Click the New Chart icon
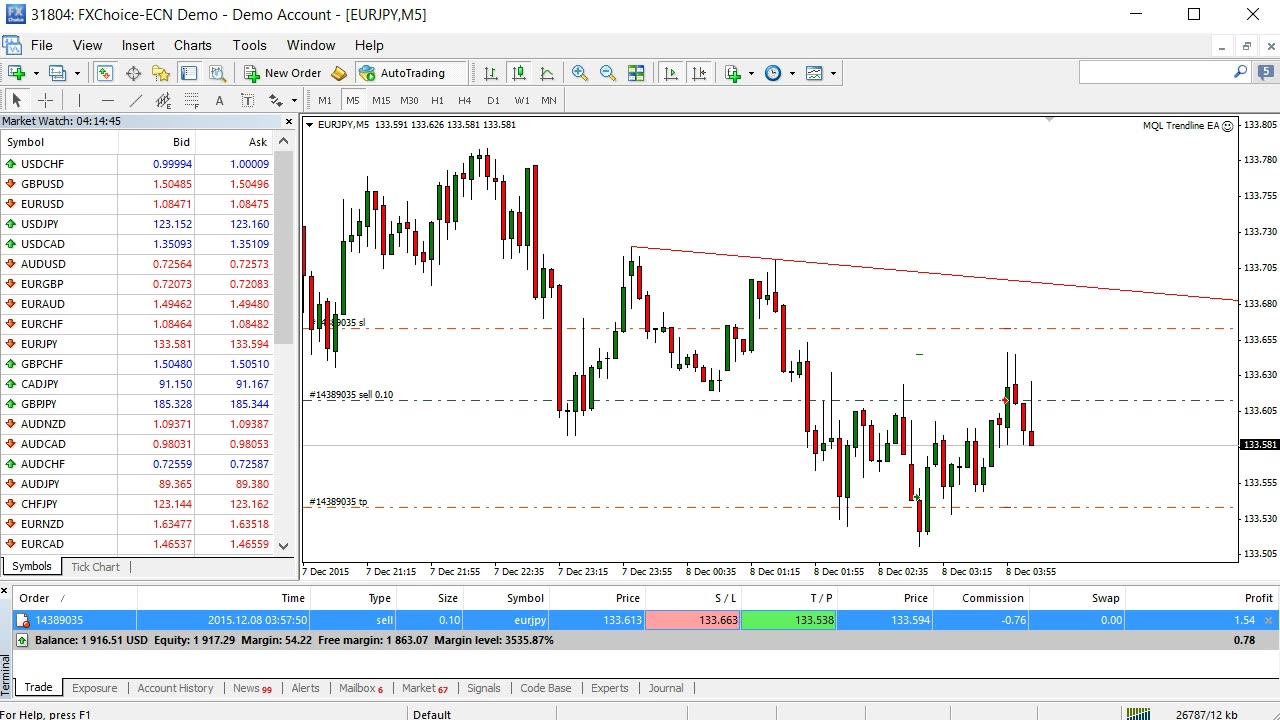Screen dimensions: 1280x720 tap(17, 73)
